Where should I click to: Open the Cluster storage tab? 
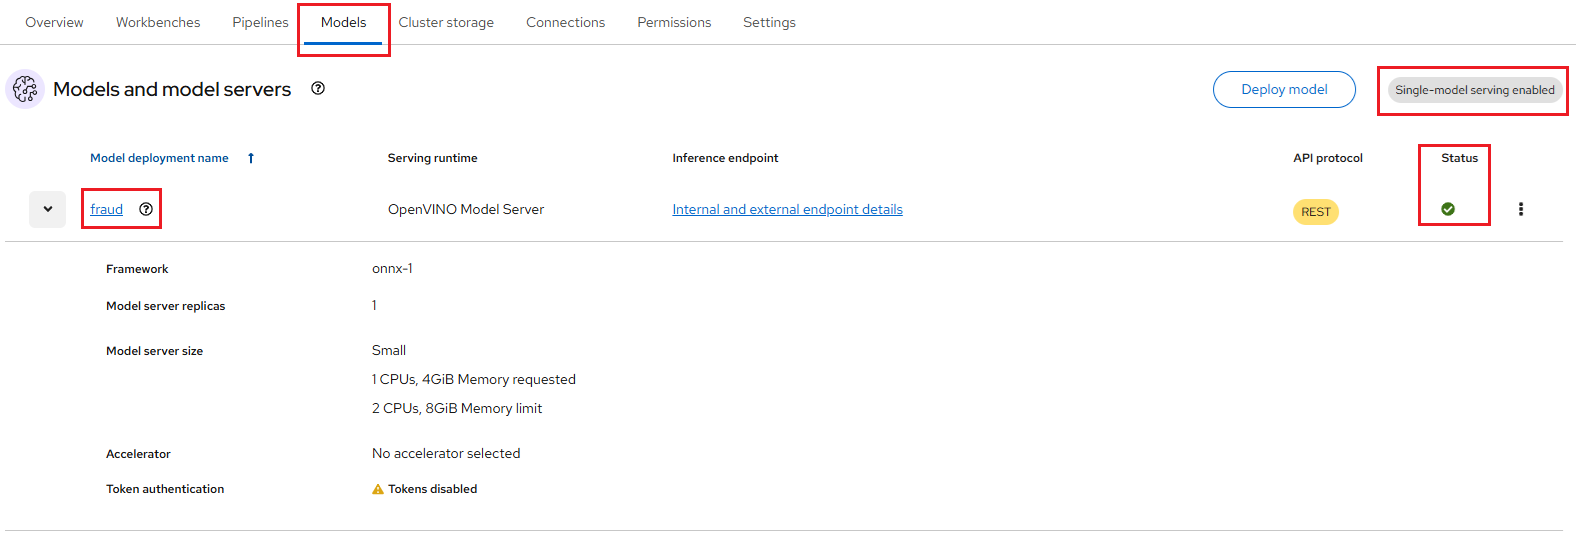click(x=446, y=22)
